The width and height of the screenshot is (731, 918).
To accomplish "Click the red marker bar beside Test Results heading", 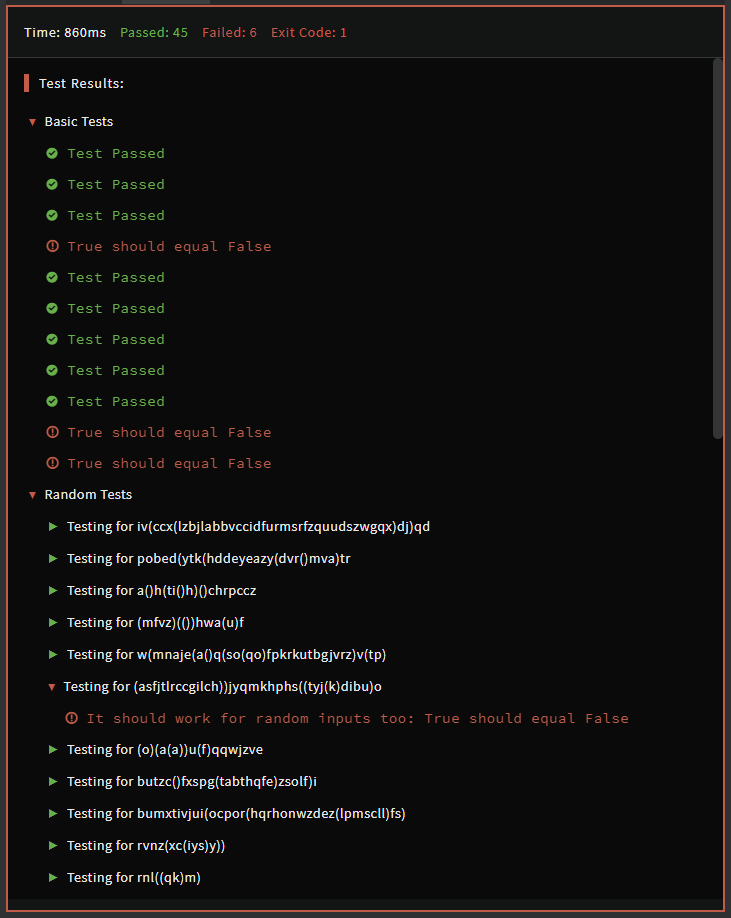I will 27,83.
